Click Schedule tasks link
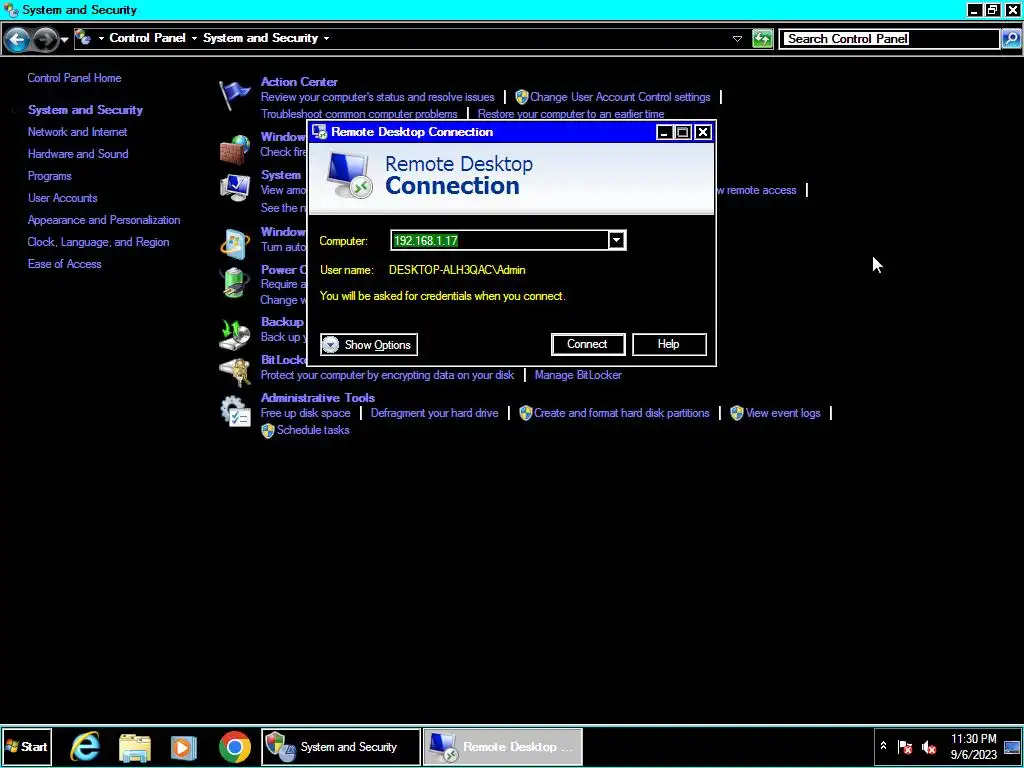The width and height of the screenshot is (1024, 768). click(x=313, y=430)
